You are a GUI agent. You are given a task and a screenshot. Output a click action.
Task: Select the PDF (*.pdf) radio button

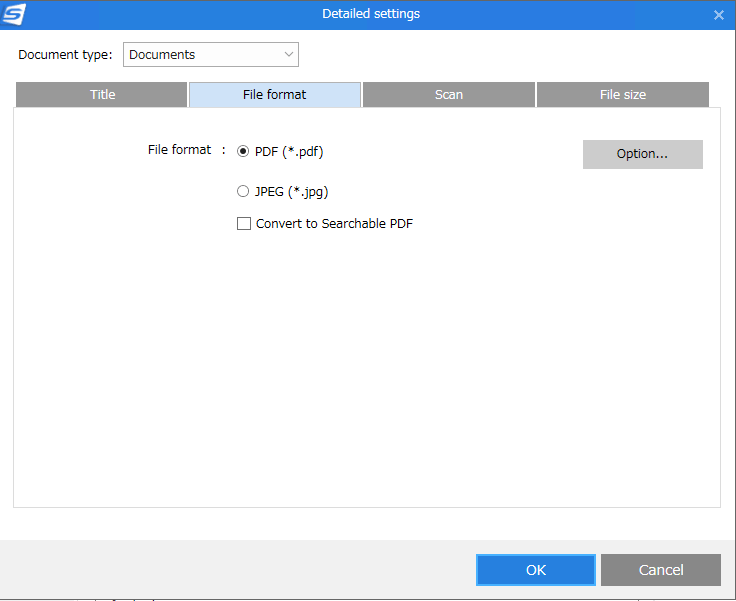pos(243,152)
